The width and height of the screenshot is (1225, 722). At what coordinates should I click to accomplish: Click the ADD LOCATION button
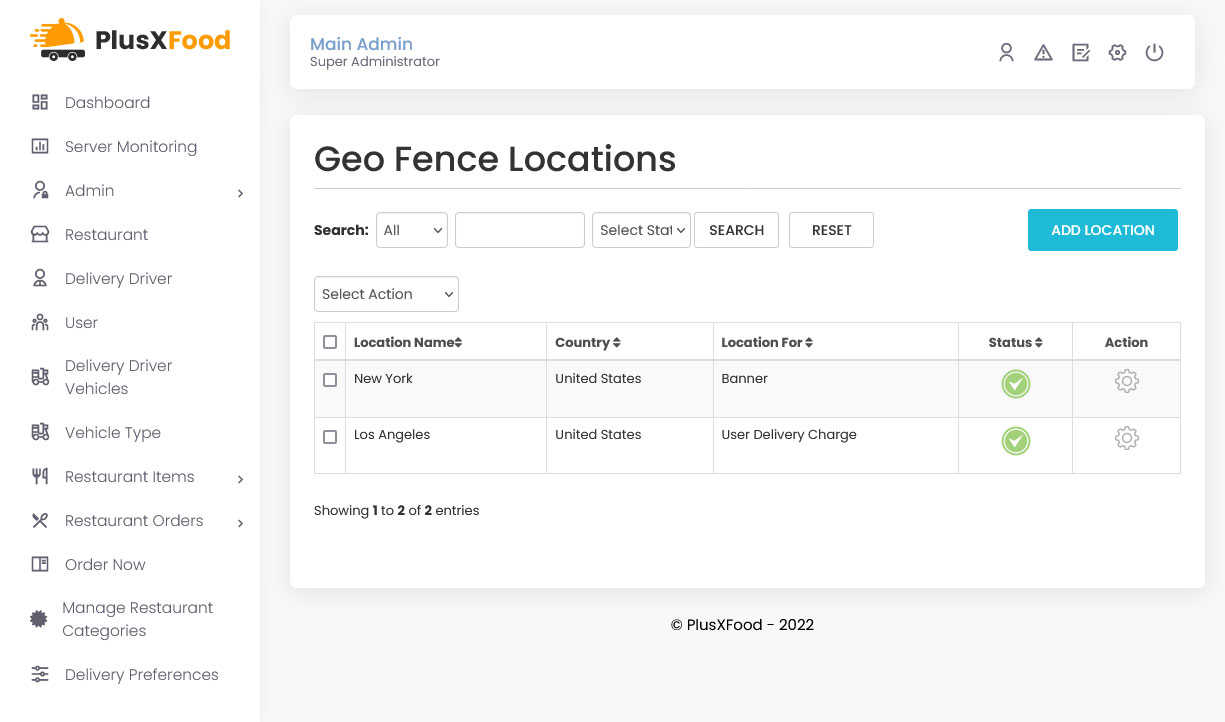1103,230
